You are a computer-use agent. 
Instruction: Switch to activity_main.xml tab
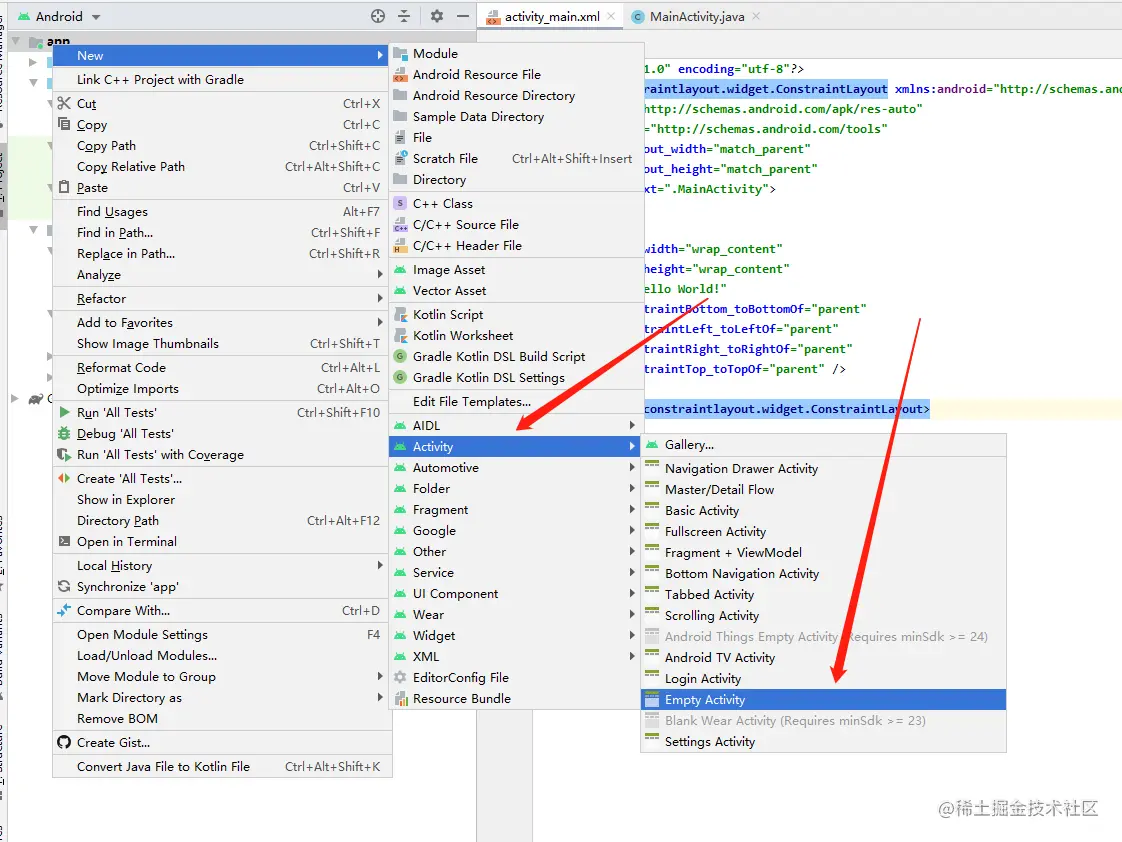click(x=552, y=16)
